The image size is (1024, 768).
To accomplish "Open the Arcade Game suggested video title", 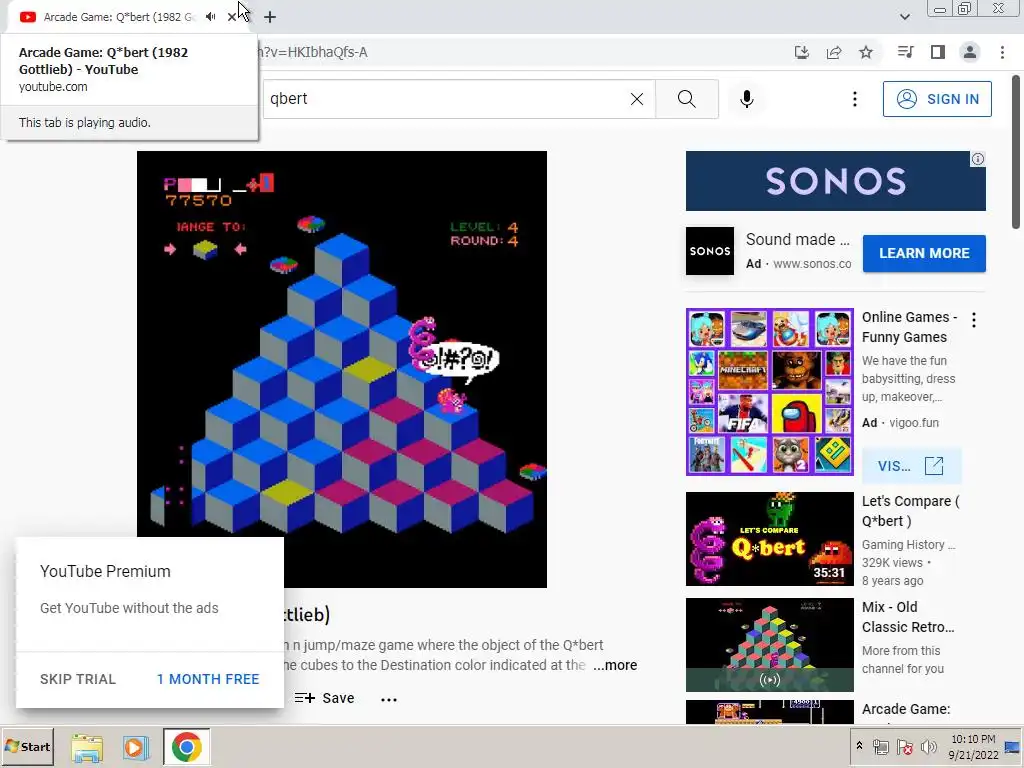I will pyautogui.click(x=906, y=709).
